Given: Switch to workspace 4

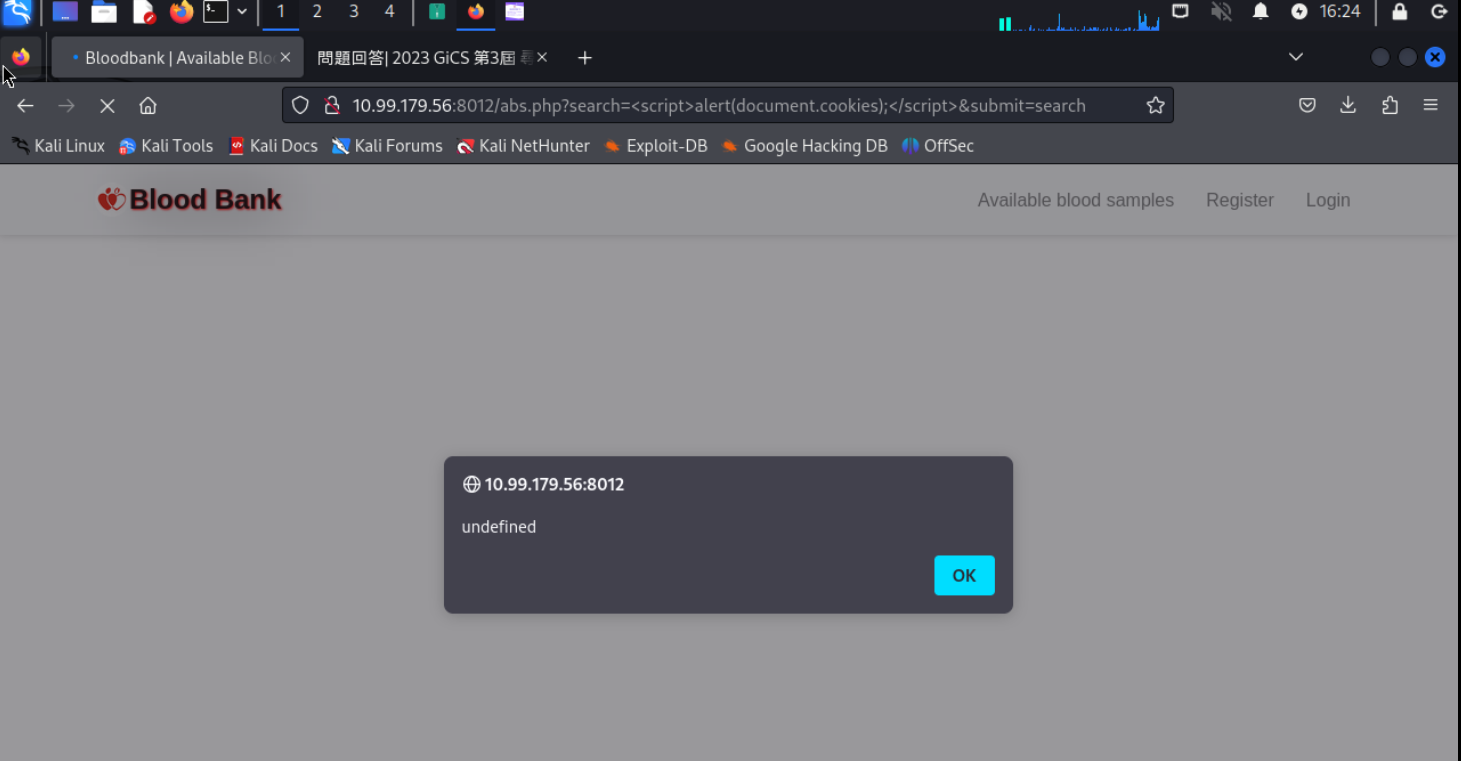Looking at the screenshot, I should [389, 12].
